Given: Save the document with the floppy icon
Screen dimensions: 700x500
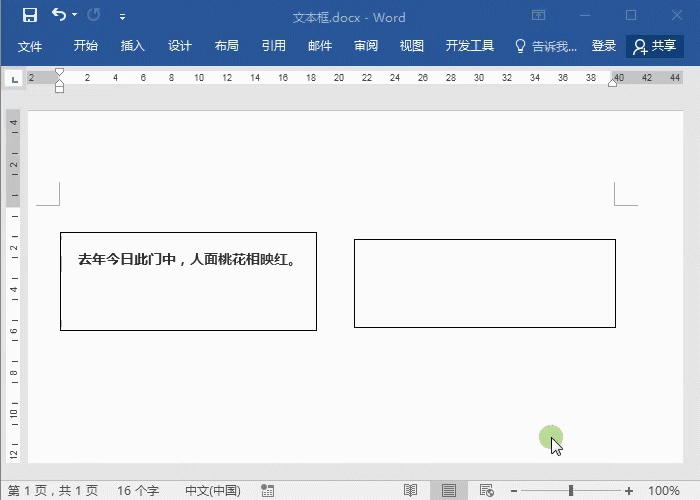Looking at the screenshot, I should point(30,16).
